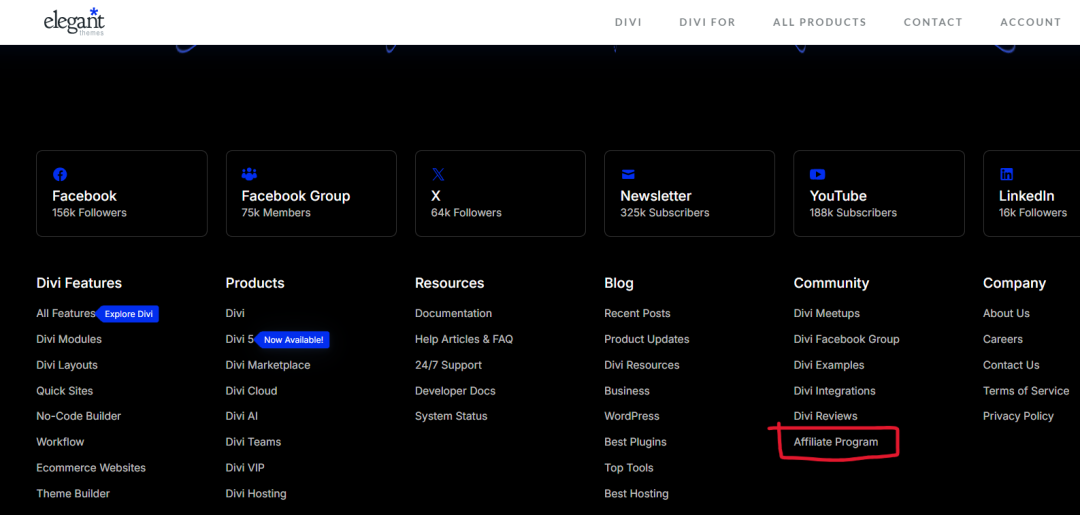Open Help Articles & FAQ
This screenshot has height=515, width=1080.
tap(464, 339)
